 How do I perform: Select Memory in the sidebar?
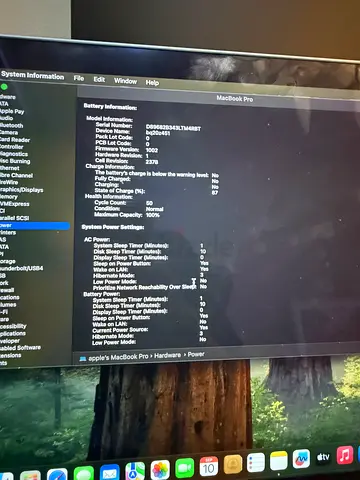pos(9,197)
